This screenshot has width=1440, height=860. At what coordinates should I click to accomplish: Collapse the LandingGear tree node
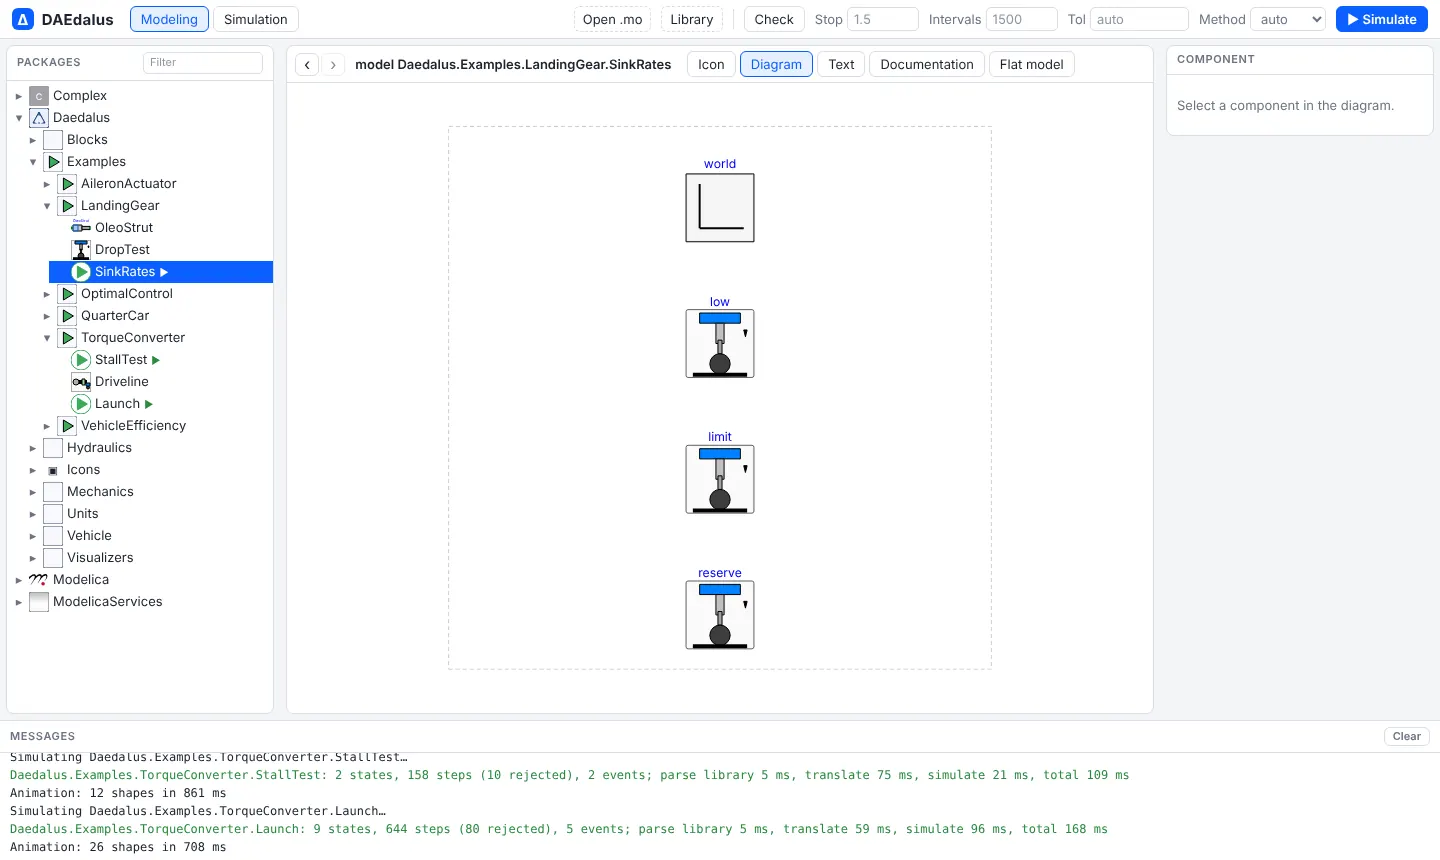(x=47, y=206)
